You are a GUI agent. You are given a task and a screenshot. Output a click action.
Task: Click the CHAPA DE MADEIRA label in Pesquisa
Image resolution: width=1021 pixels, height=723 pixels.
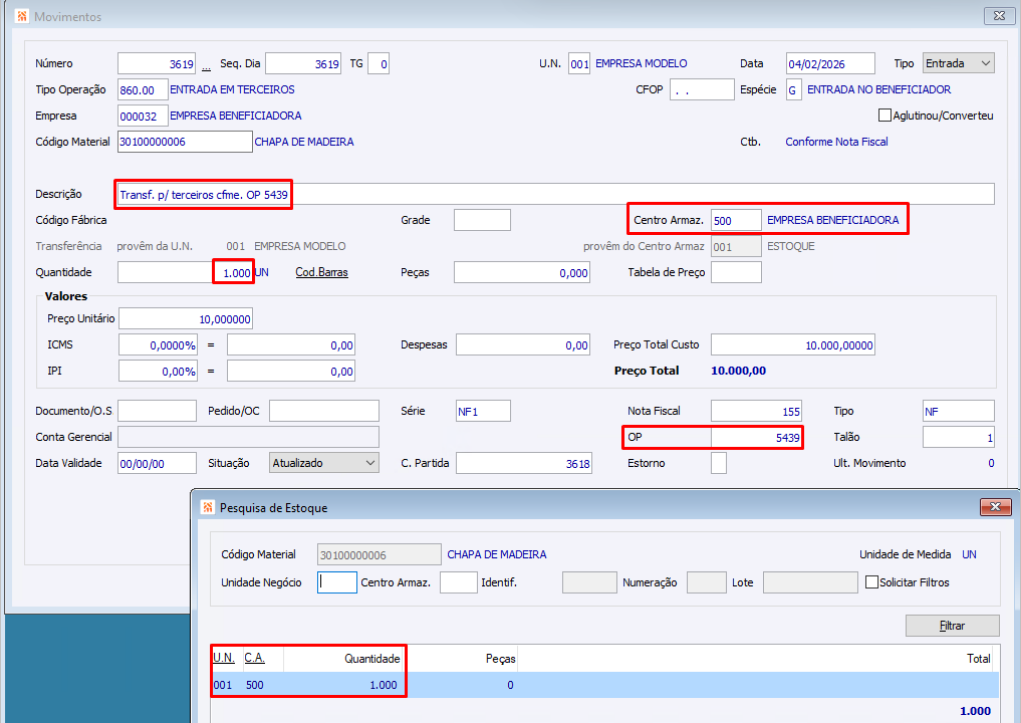tap(497, 554)
